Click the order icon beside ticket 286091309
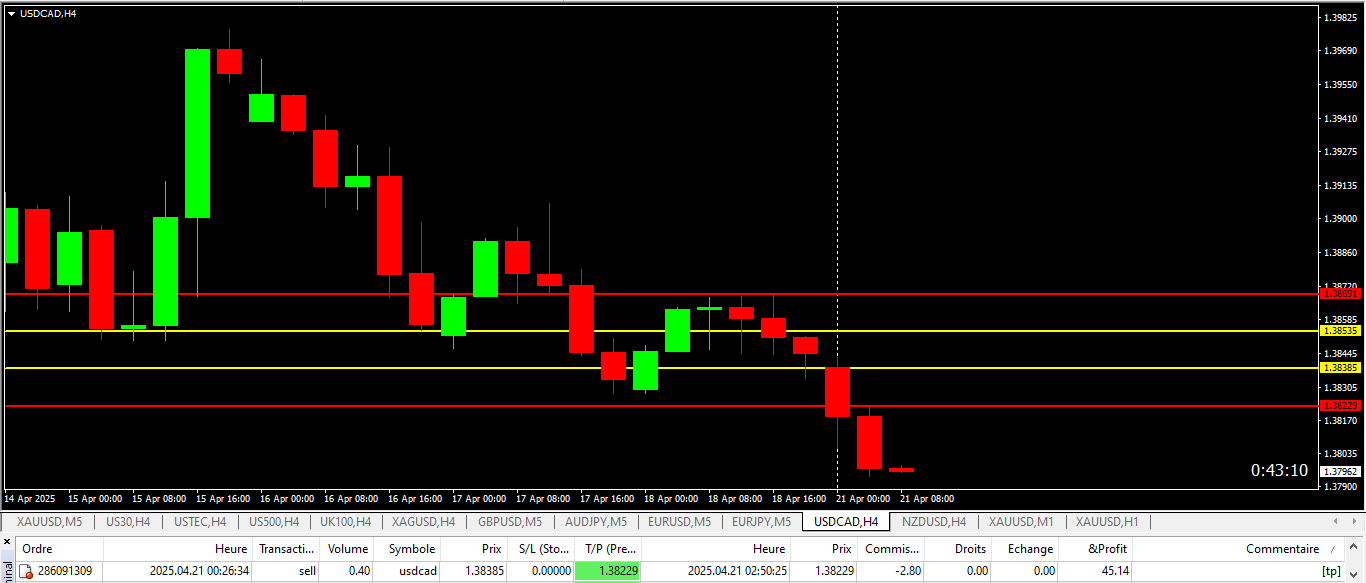Image resolution: width=1366 pixels, height=583 pixels. click(27, 571)
